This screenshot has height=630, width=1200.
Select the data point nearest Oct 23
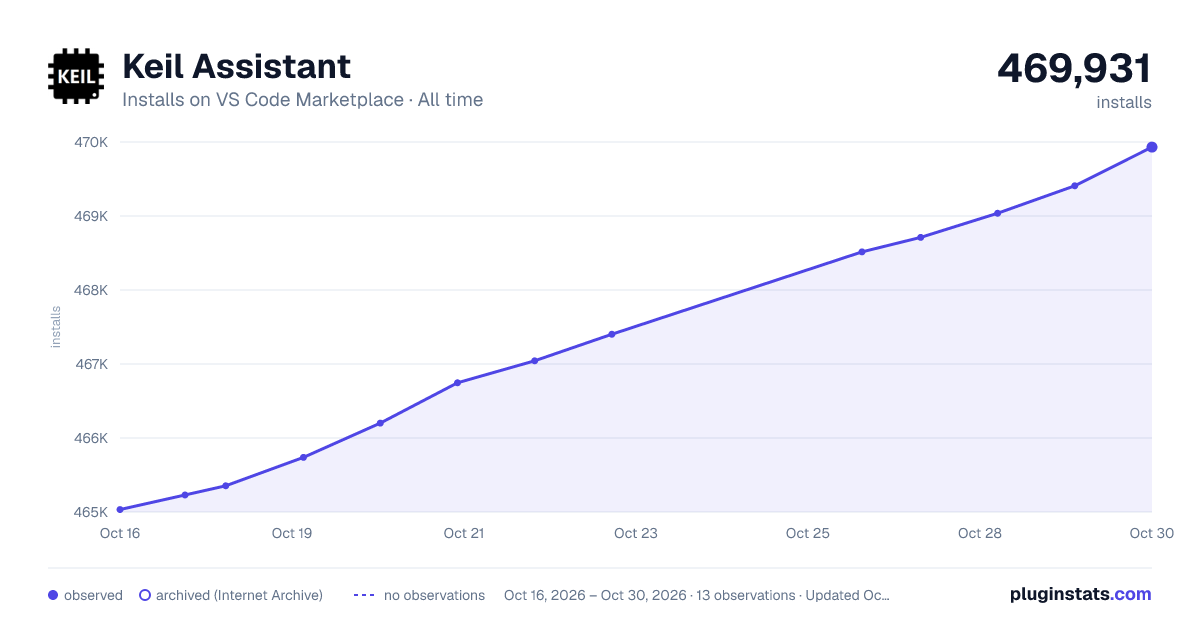612,334
